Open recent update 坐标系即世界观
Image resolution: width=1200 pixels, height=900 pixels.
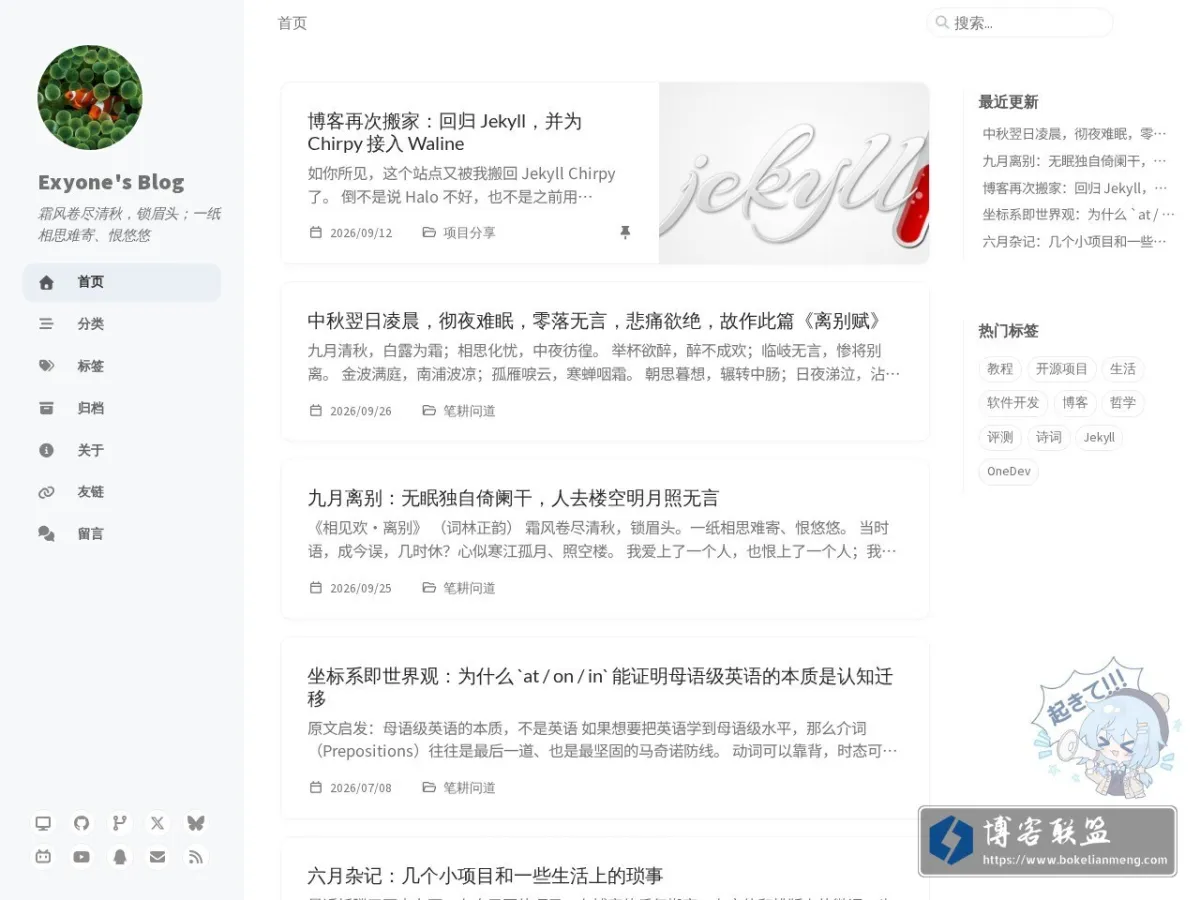point(1078,214)
